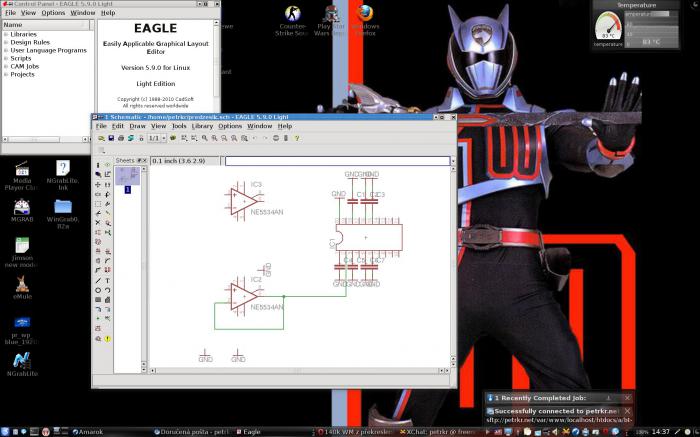Click Control Panel tree horizontal scrollbar
This screenshot has width=700, height=437.
coord(45,140)
